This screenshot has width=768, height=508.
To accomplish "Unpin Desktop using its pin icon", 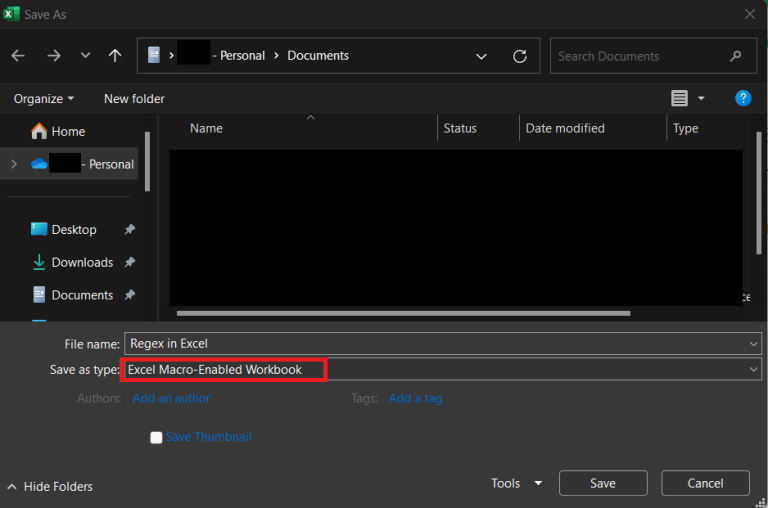I will [x=130, y=229].
